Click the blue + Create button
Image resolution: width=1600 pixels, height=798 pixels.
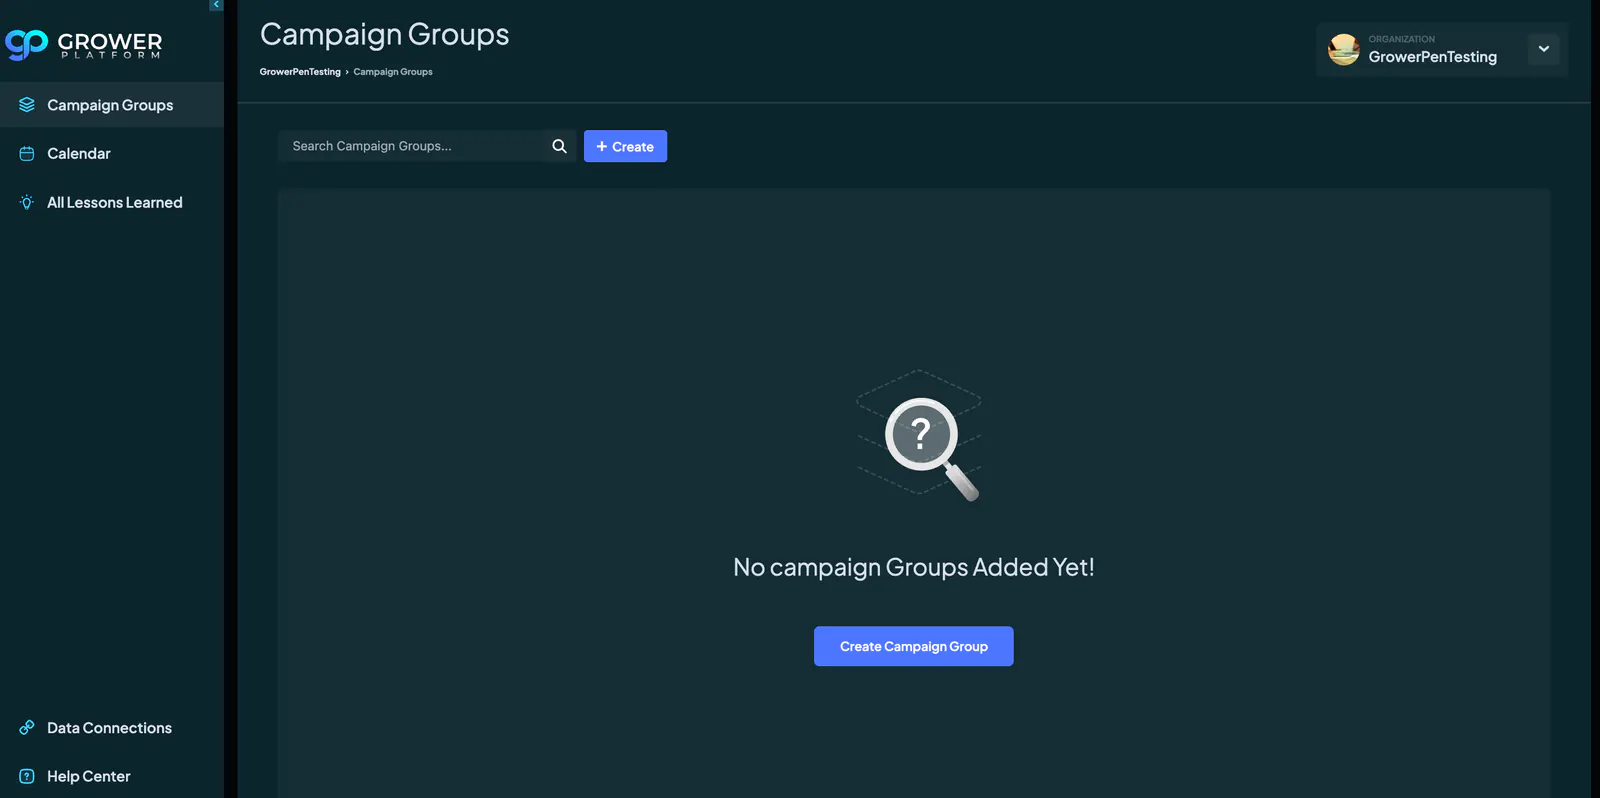point(625,146)
